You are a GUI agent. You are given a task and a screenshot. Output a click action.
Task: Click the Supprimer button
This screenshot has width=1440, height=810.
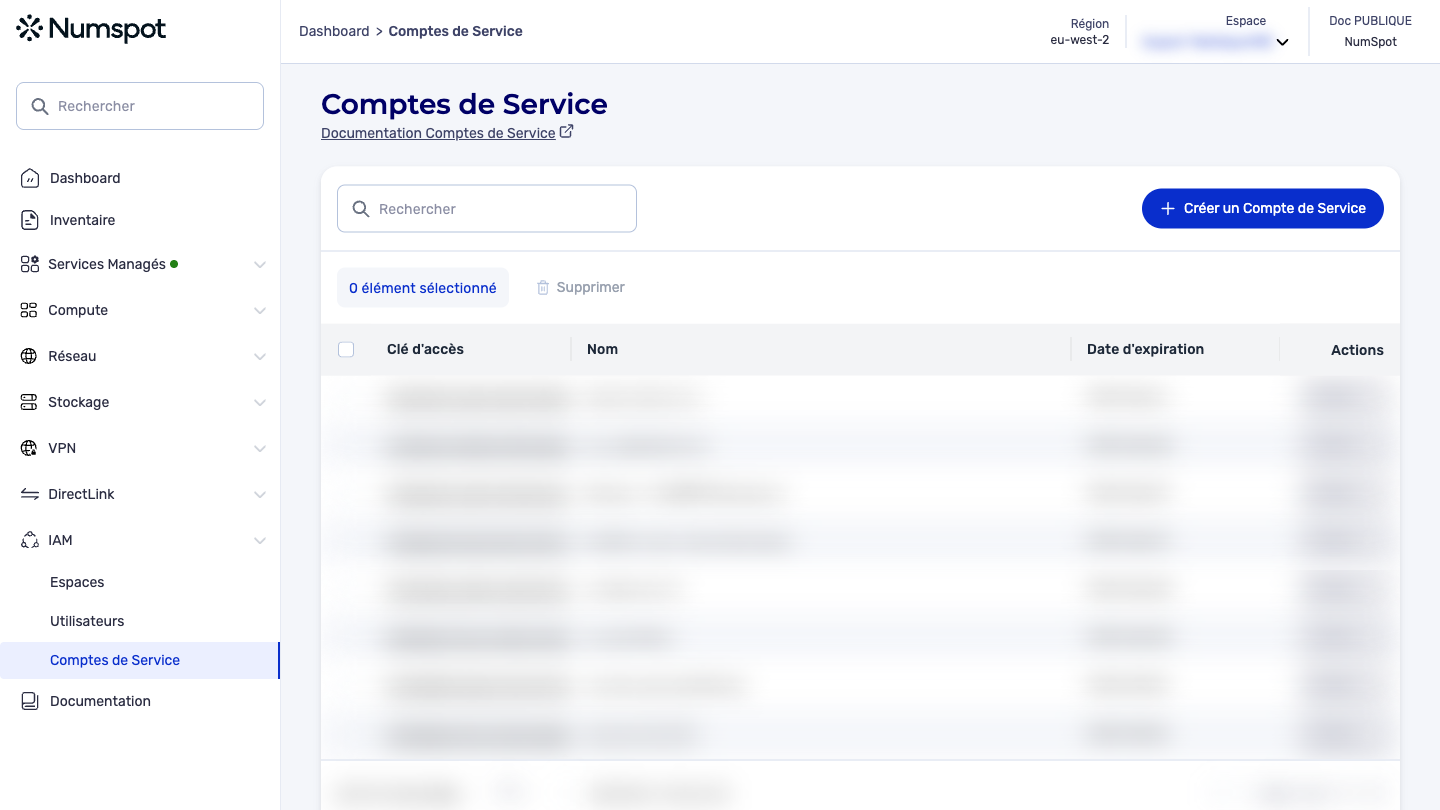click(581, 287)
